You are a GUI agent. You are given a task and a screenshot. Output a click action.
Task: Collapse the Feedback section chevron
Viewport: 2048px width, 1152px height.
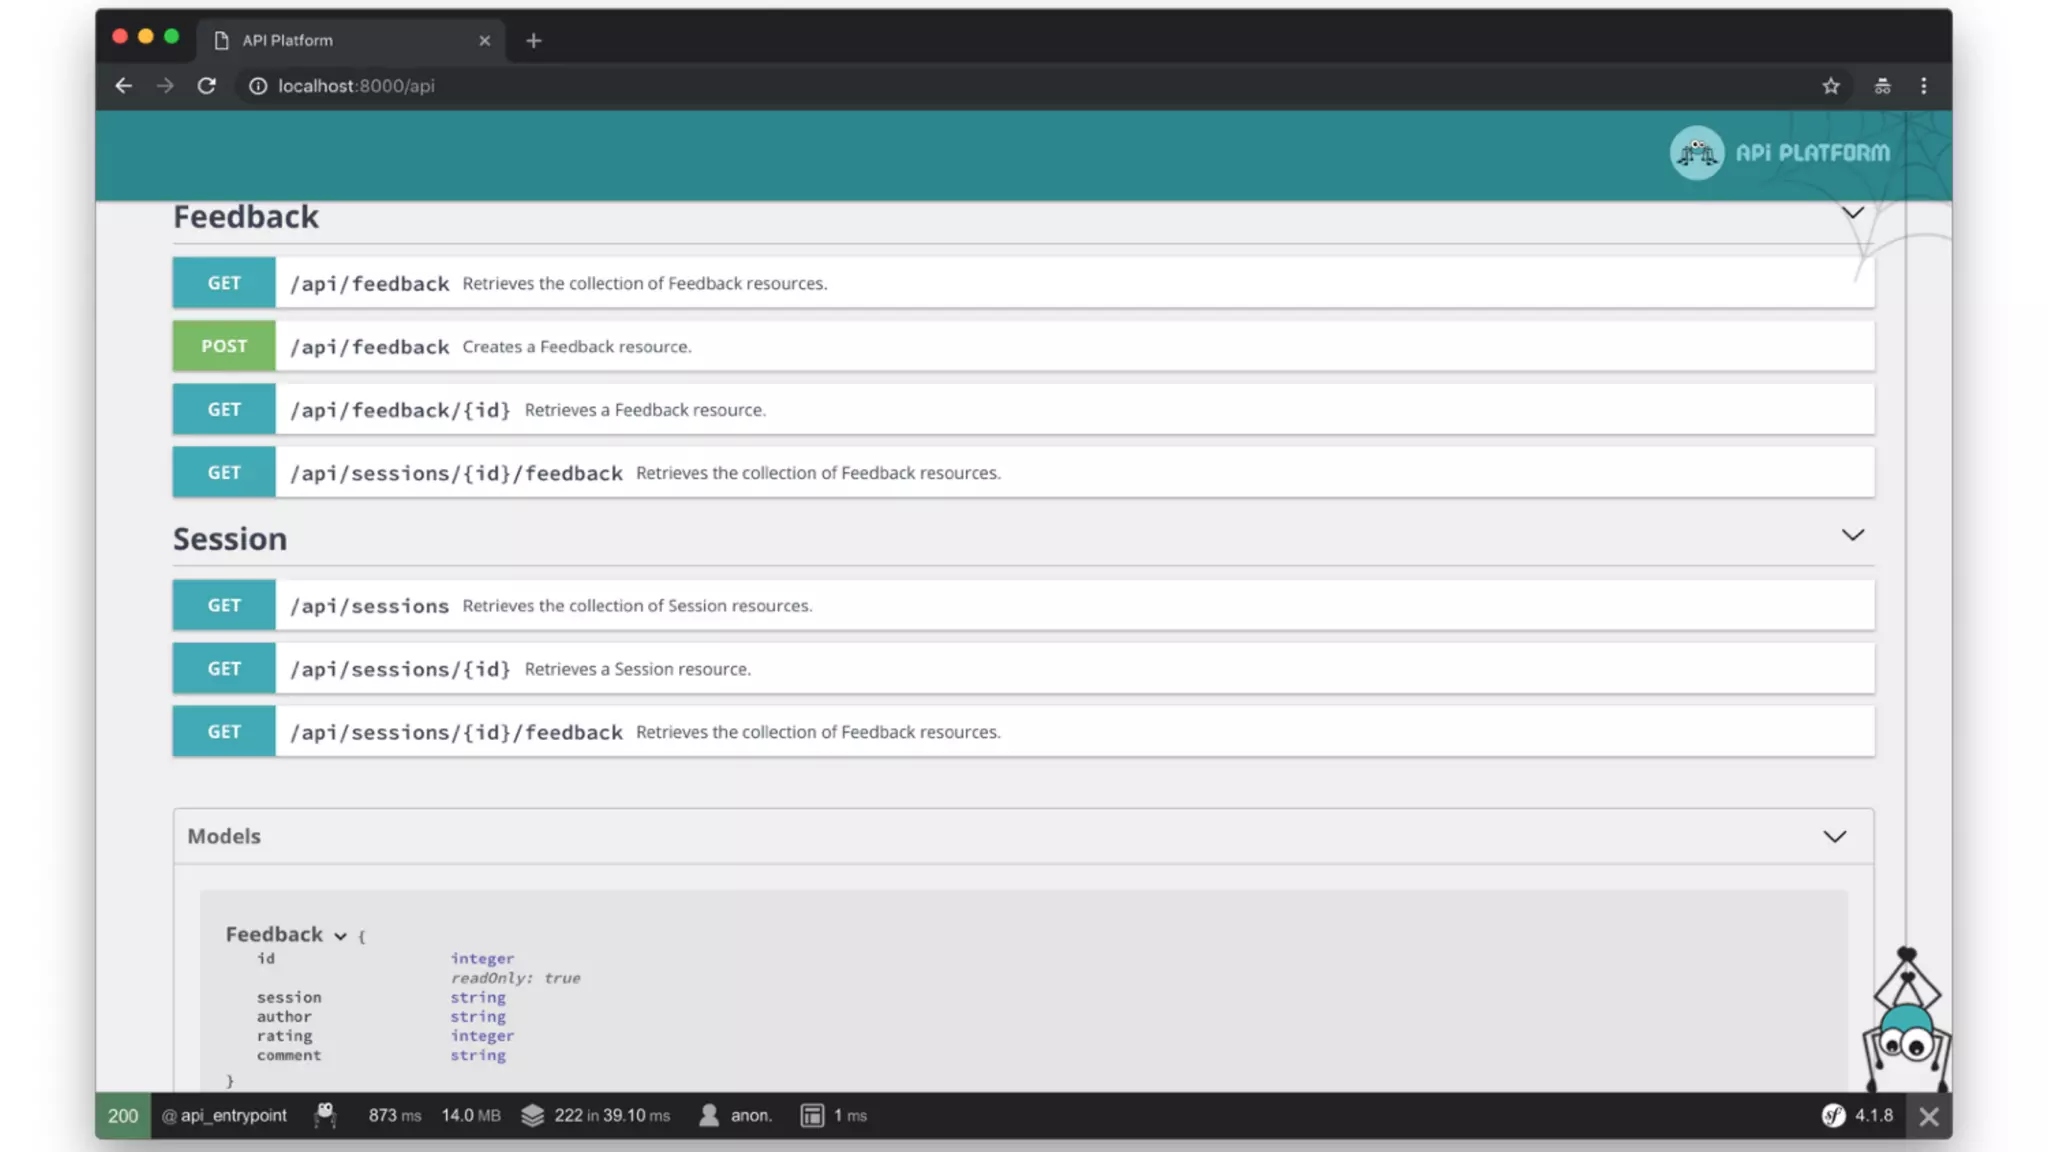(1852, 213)
